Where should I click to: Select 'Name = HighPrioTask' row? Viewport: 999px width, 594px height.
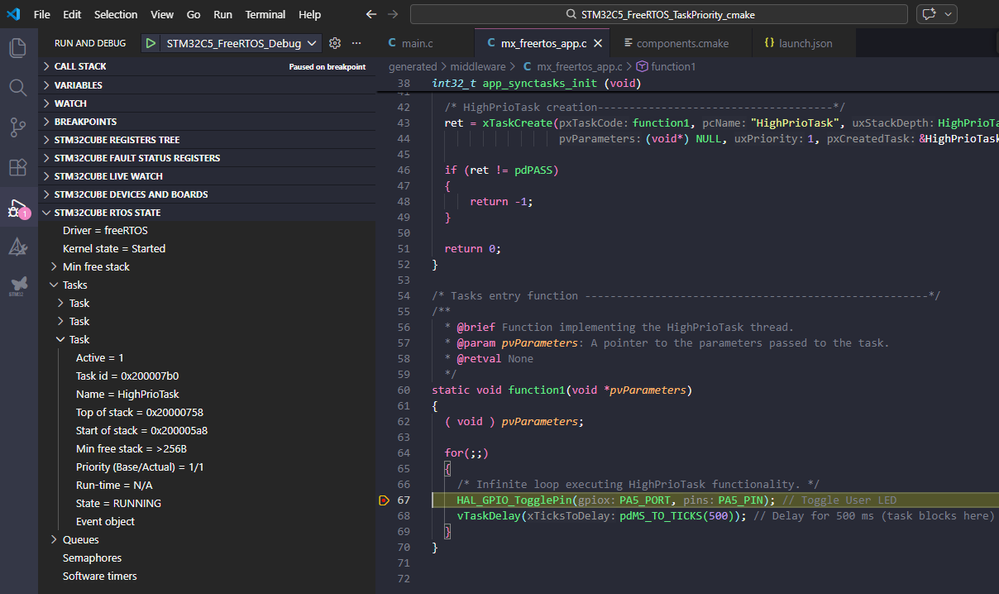tap(207, 394)
